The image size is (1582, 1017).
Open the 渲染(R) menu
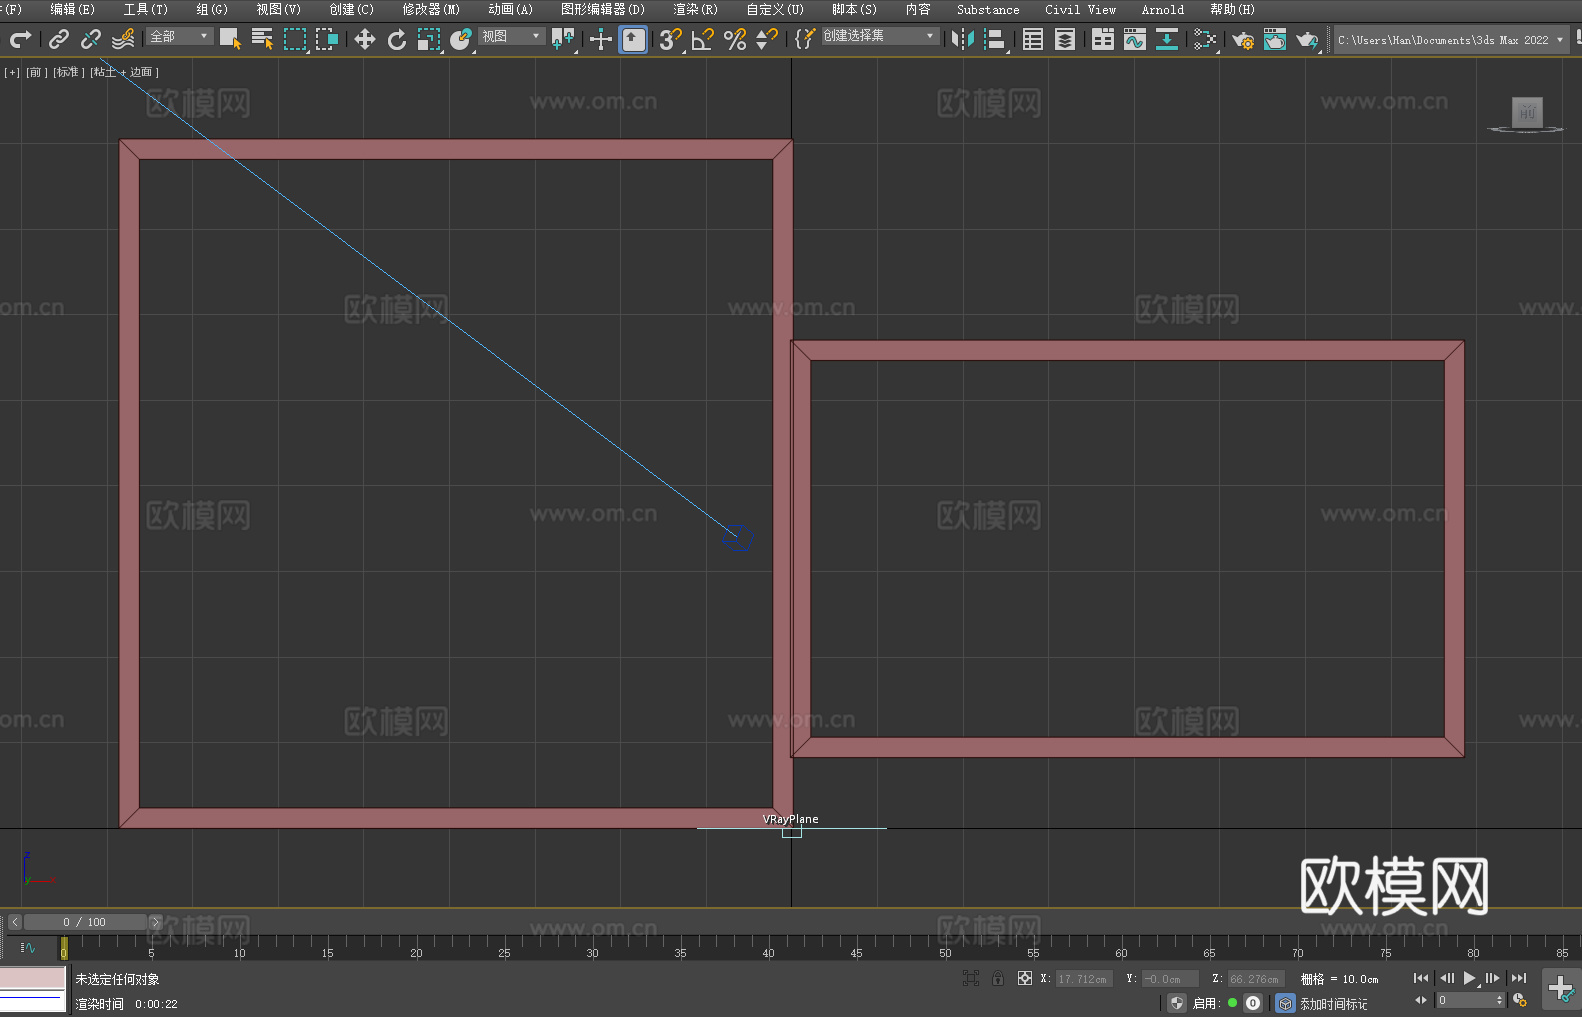(x=695, y=9)
